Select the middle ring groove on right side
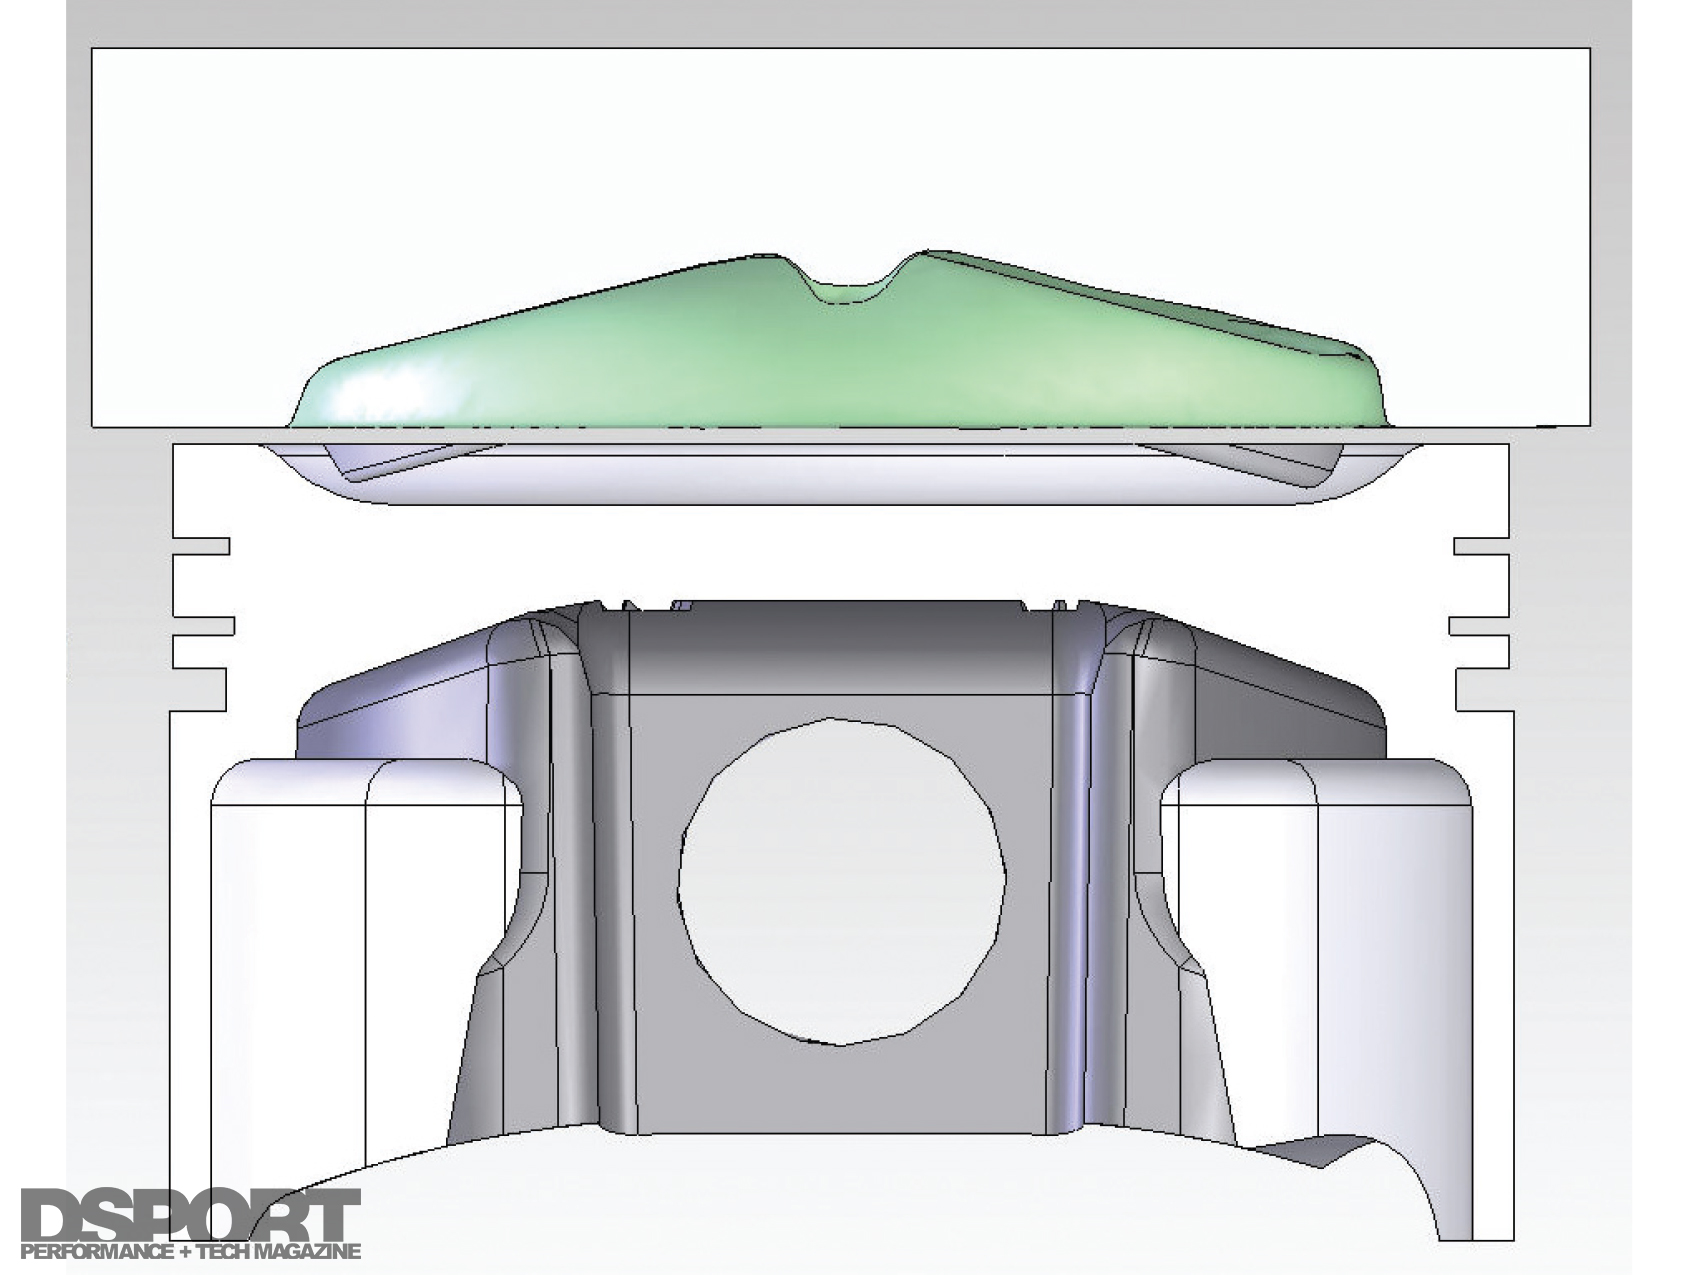 click(x=1478, y=626)
